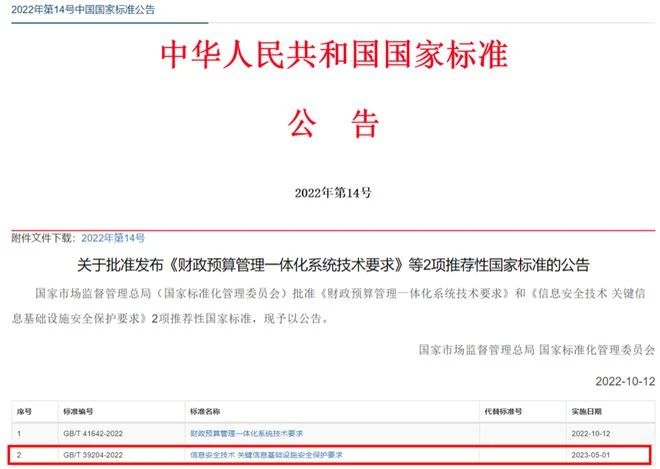Select the 2022年第14号中国国家标准公告 tab heading
Image resolution: width=660 pixels, height=469 pixels.
[x=83, y=9]
